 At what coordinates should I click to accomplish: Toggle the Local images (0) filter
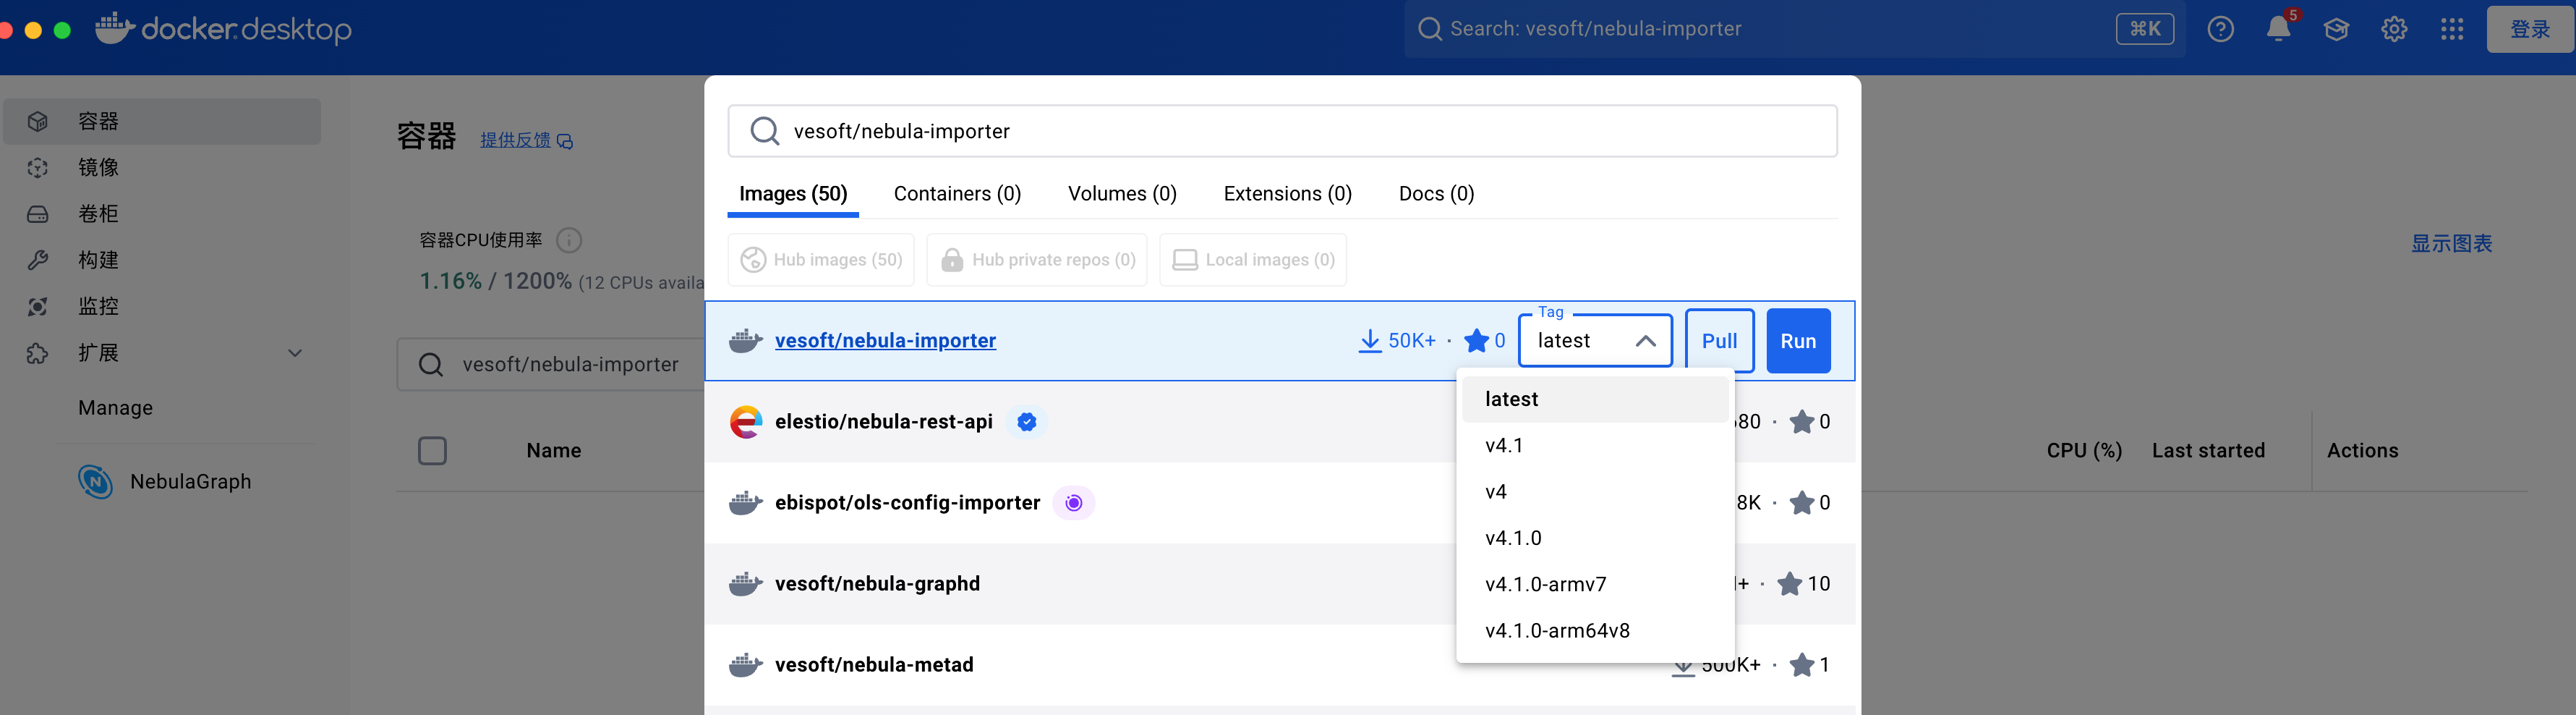coord(1253,260)
